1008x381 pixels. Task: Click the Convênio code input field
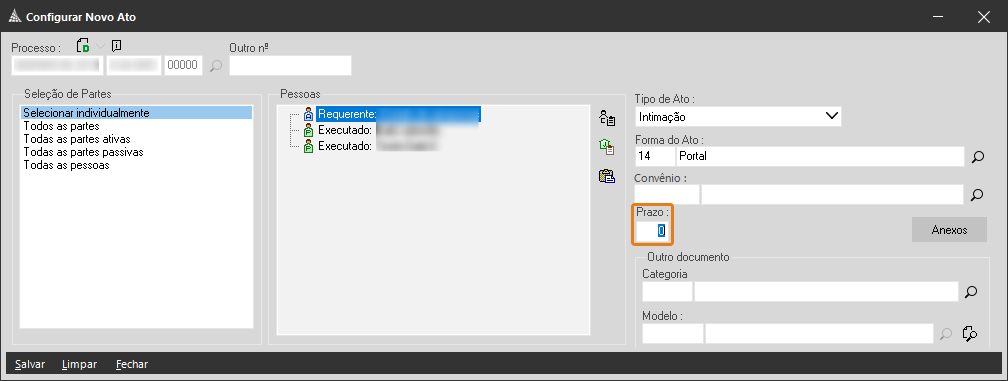point(667,194)
